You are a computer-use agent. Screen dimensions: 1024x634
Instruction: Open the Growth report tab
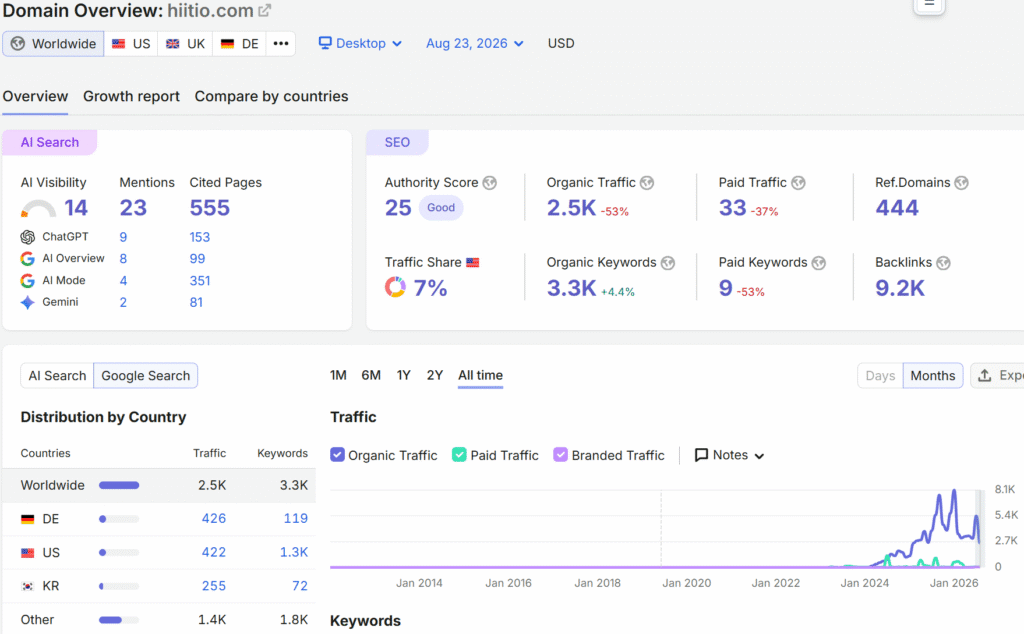click(x=131, y=96)
